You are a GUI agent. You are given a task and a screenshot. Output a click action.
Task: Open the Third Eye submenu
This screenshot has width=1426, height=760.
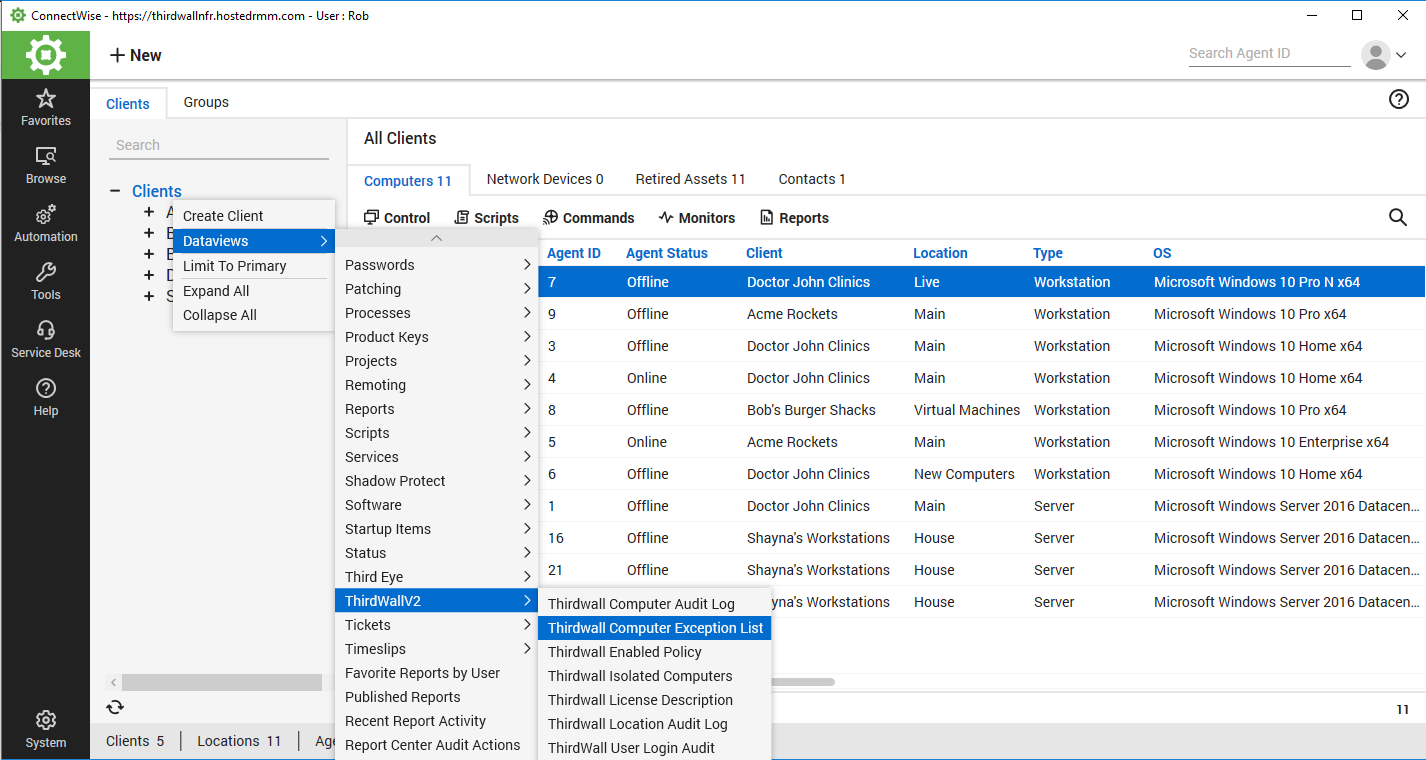coord(437,577)
